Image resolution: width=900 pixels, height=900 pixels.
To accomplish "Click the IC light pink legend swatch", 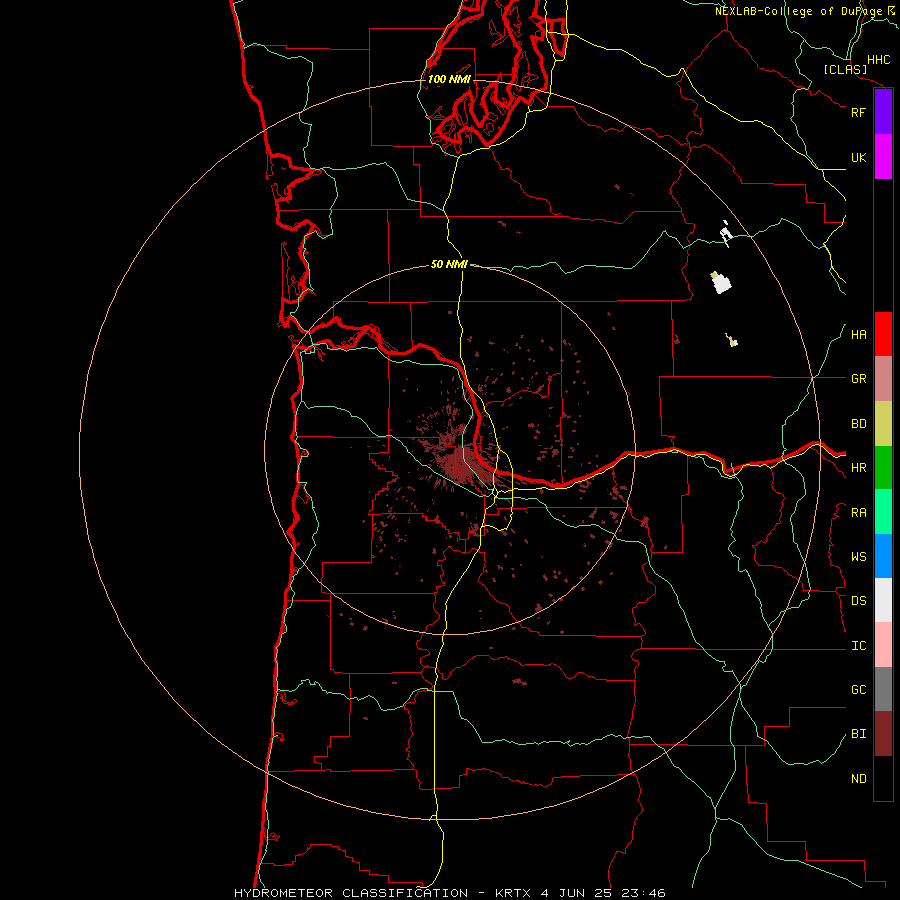I will click(883, 645).
